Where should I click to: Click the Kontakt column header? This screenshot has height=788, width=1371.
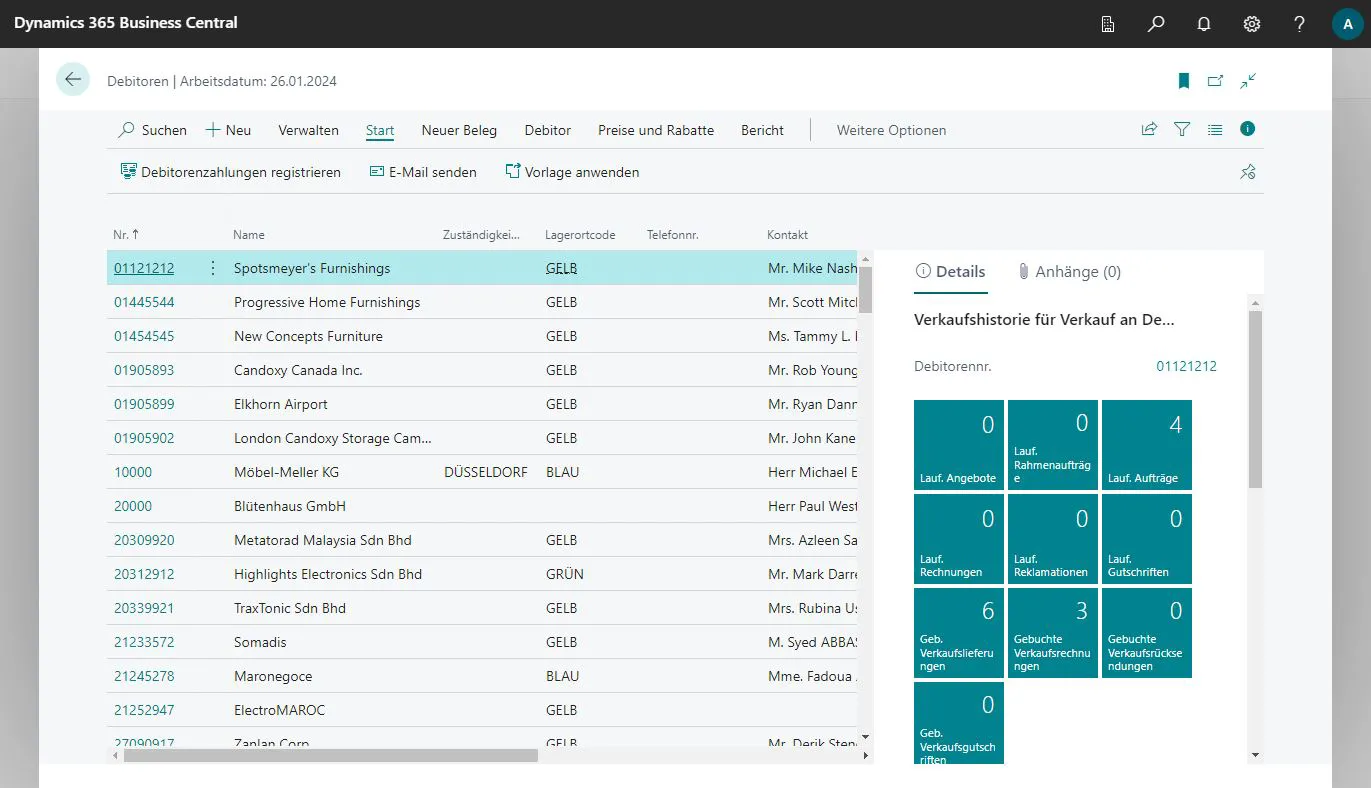coord(788,235)
